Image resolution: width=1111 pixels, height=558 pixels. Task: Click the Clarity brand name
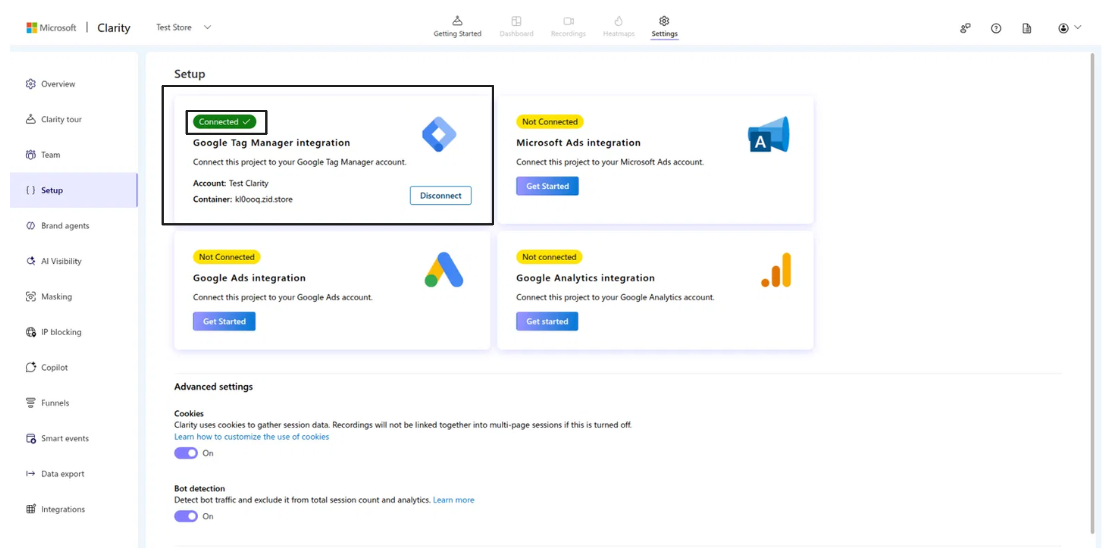[x=113, y=28]
